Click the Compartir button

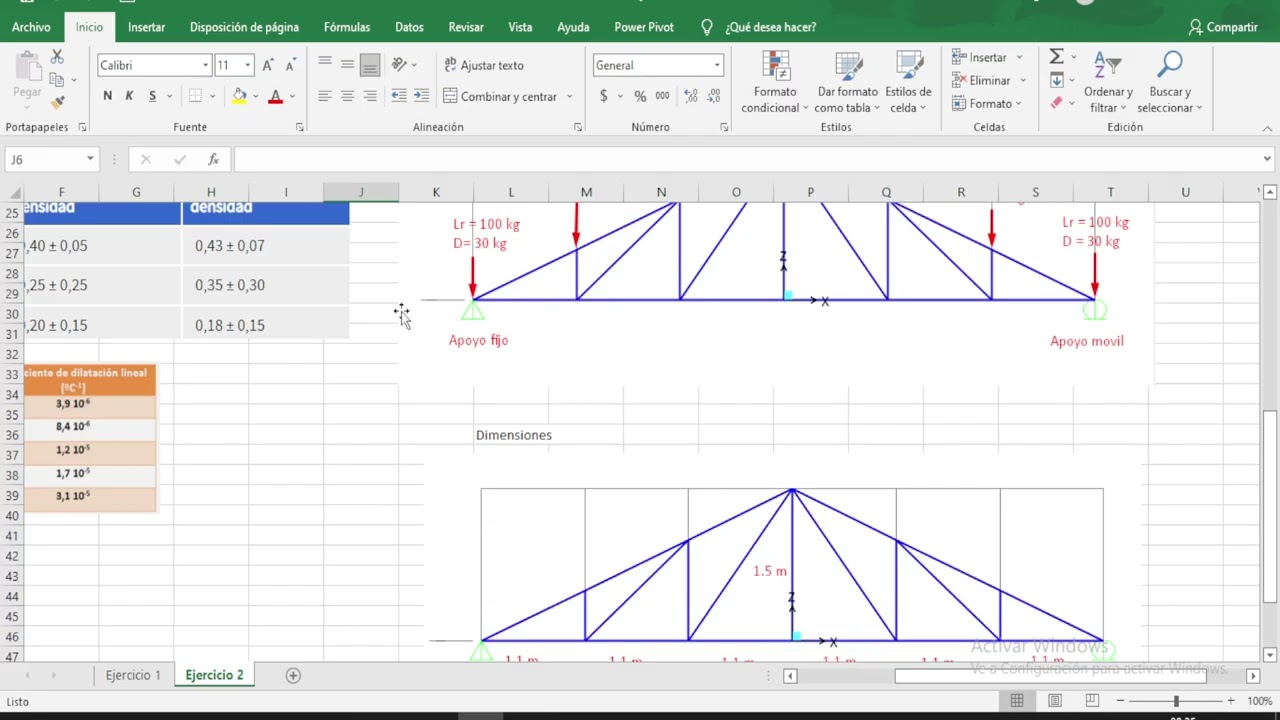click(1223, 27)
